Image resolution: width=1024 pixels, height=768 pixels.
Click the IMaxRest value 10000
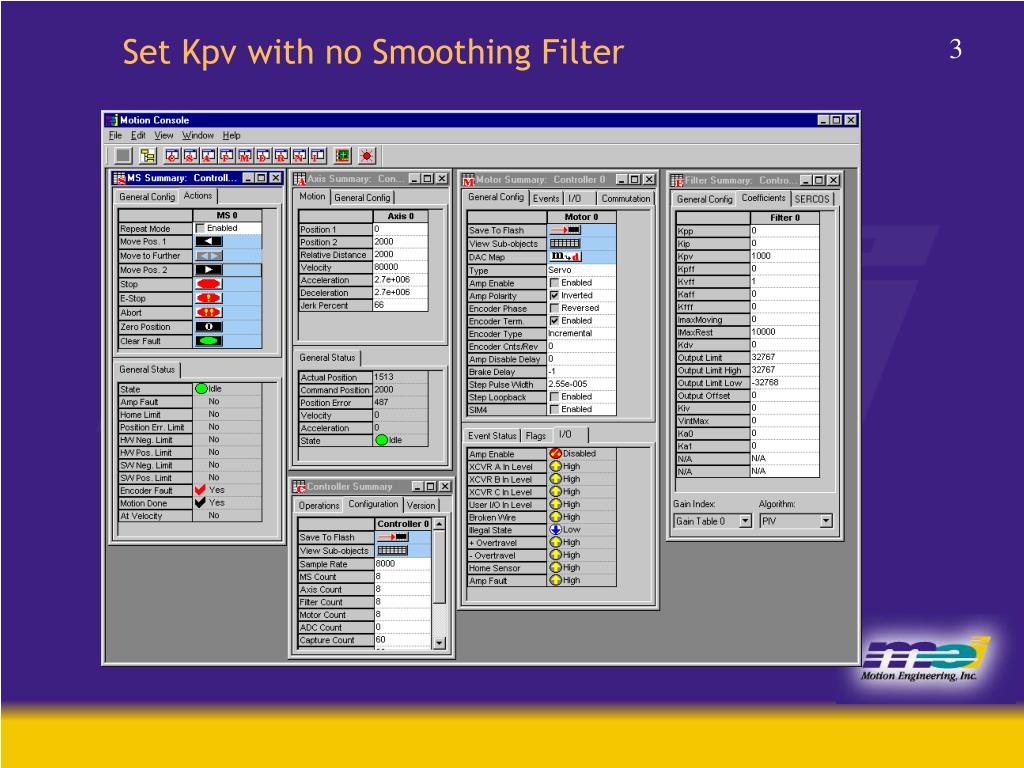pos(784,332)
